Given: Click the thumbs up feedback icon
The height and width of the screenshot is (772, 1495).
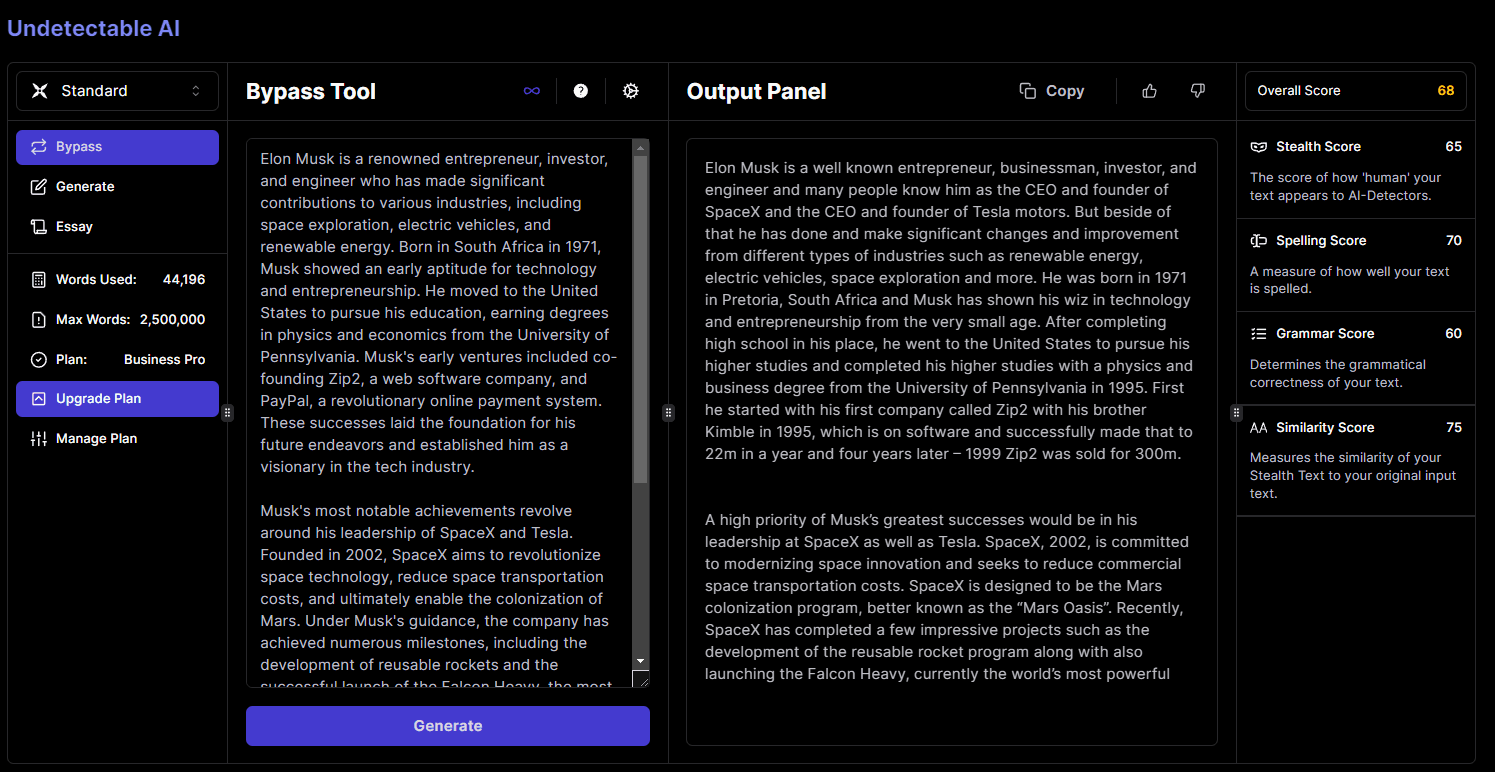Looking at the screenshot, I should 1149,91.
